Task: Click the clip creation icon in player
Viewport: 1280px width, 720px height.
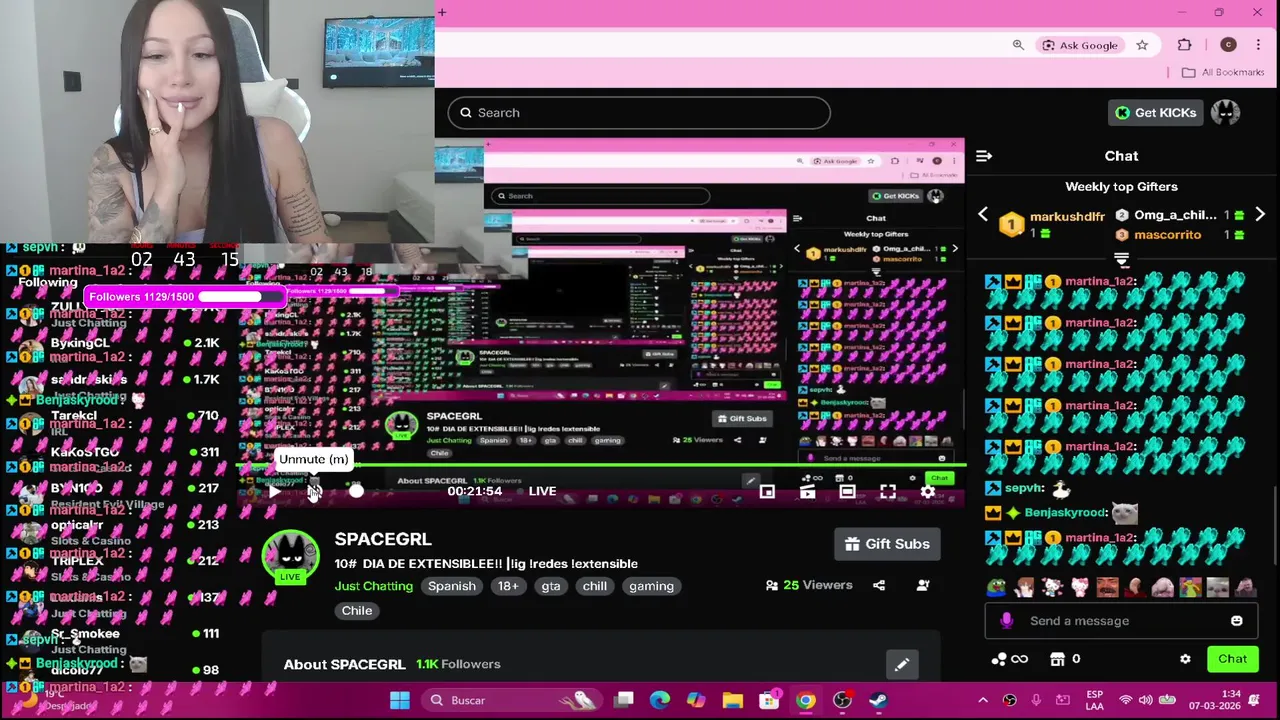Action: (807, 491)
